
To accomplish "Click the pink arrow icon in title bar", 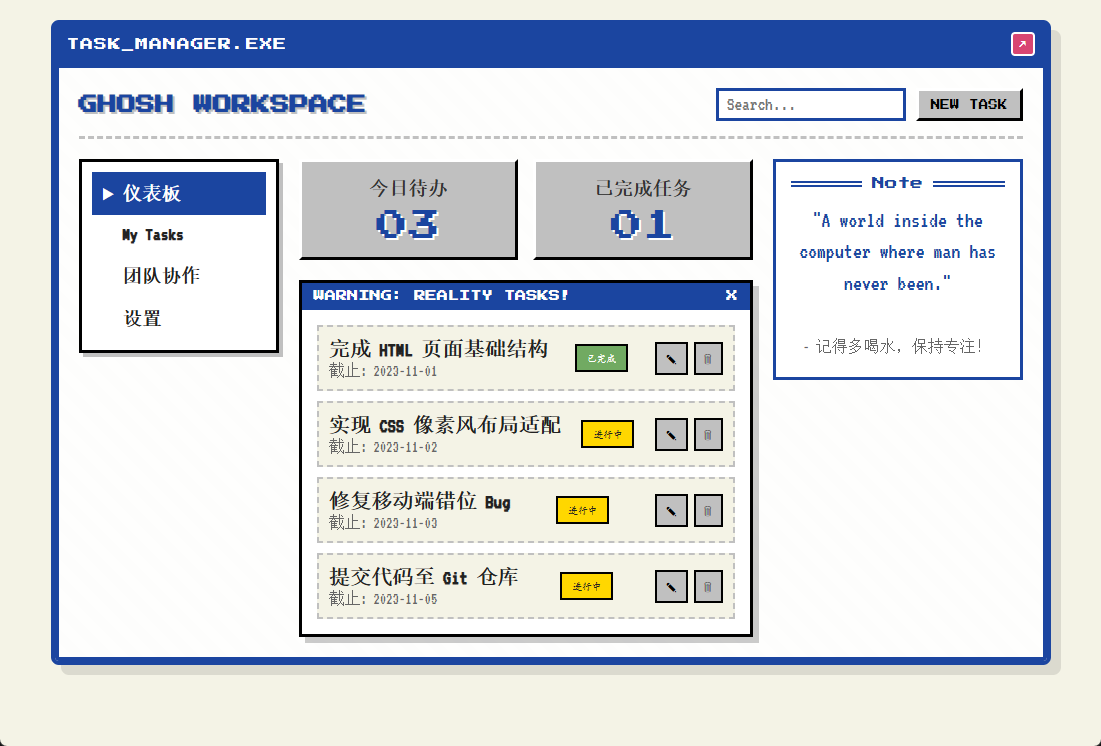I will [1022, 44].
